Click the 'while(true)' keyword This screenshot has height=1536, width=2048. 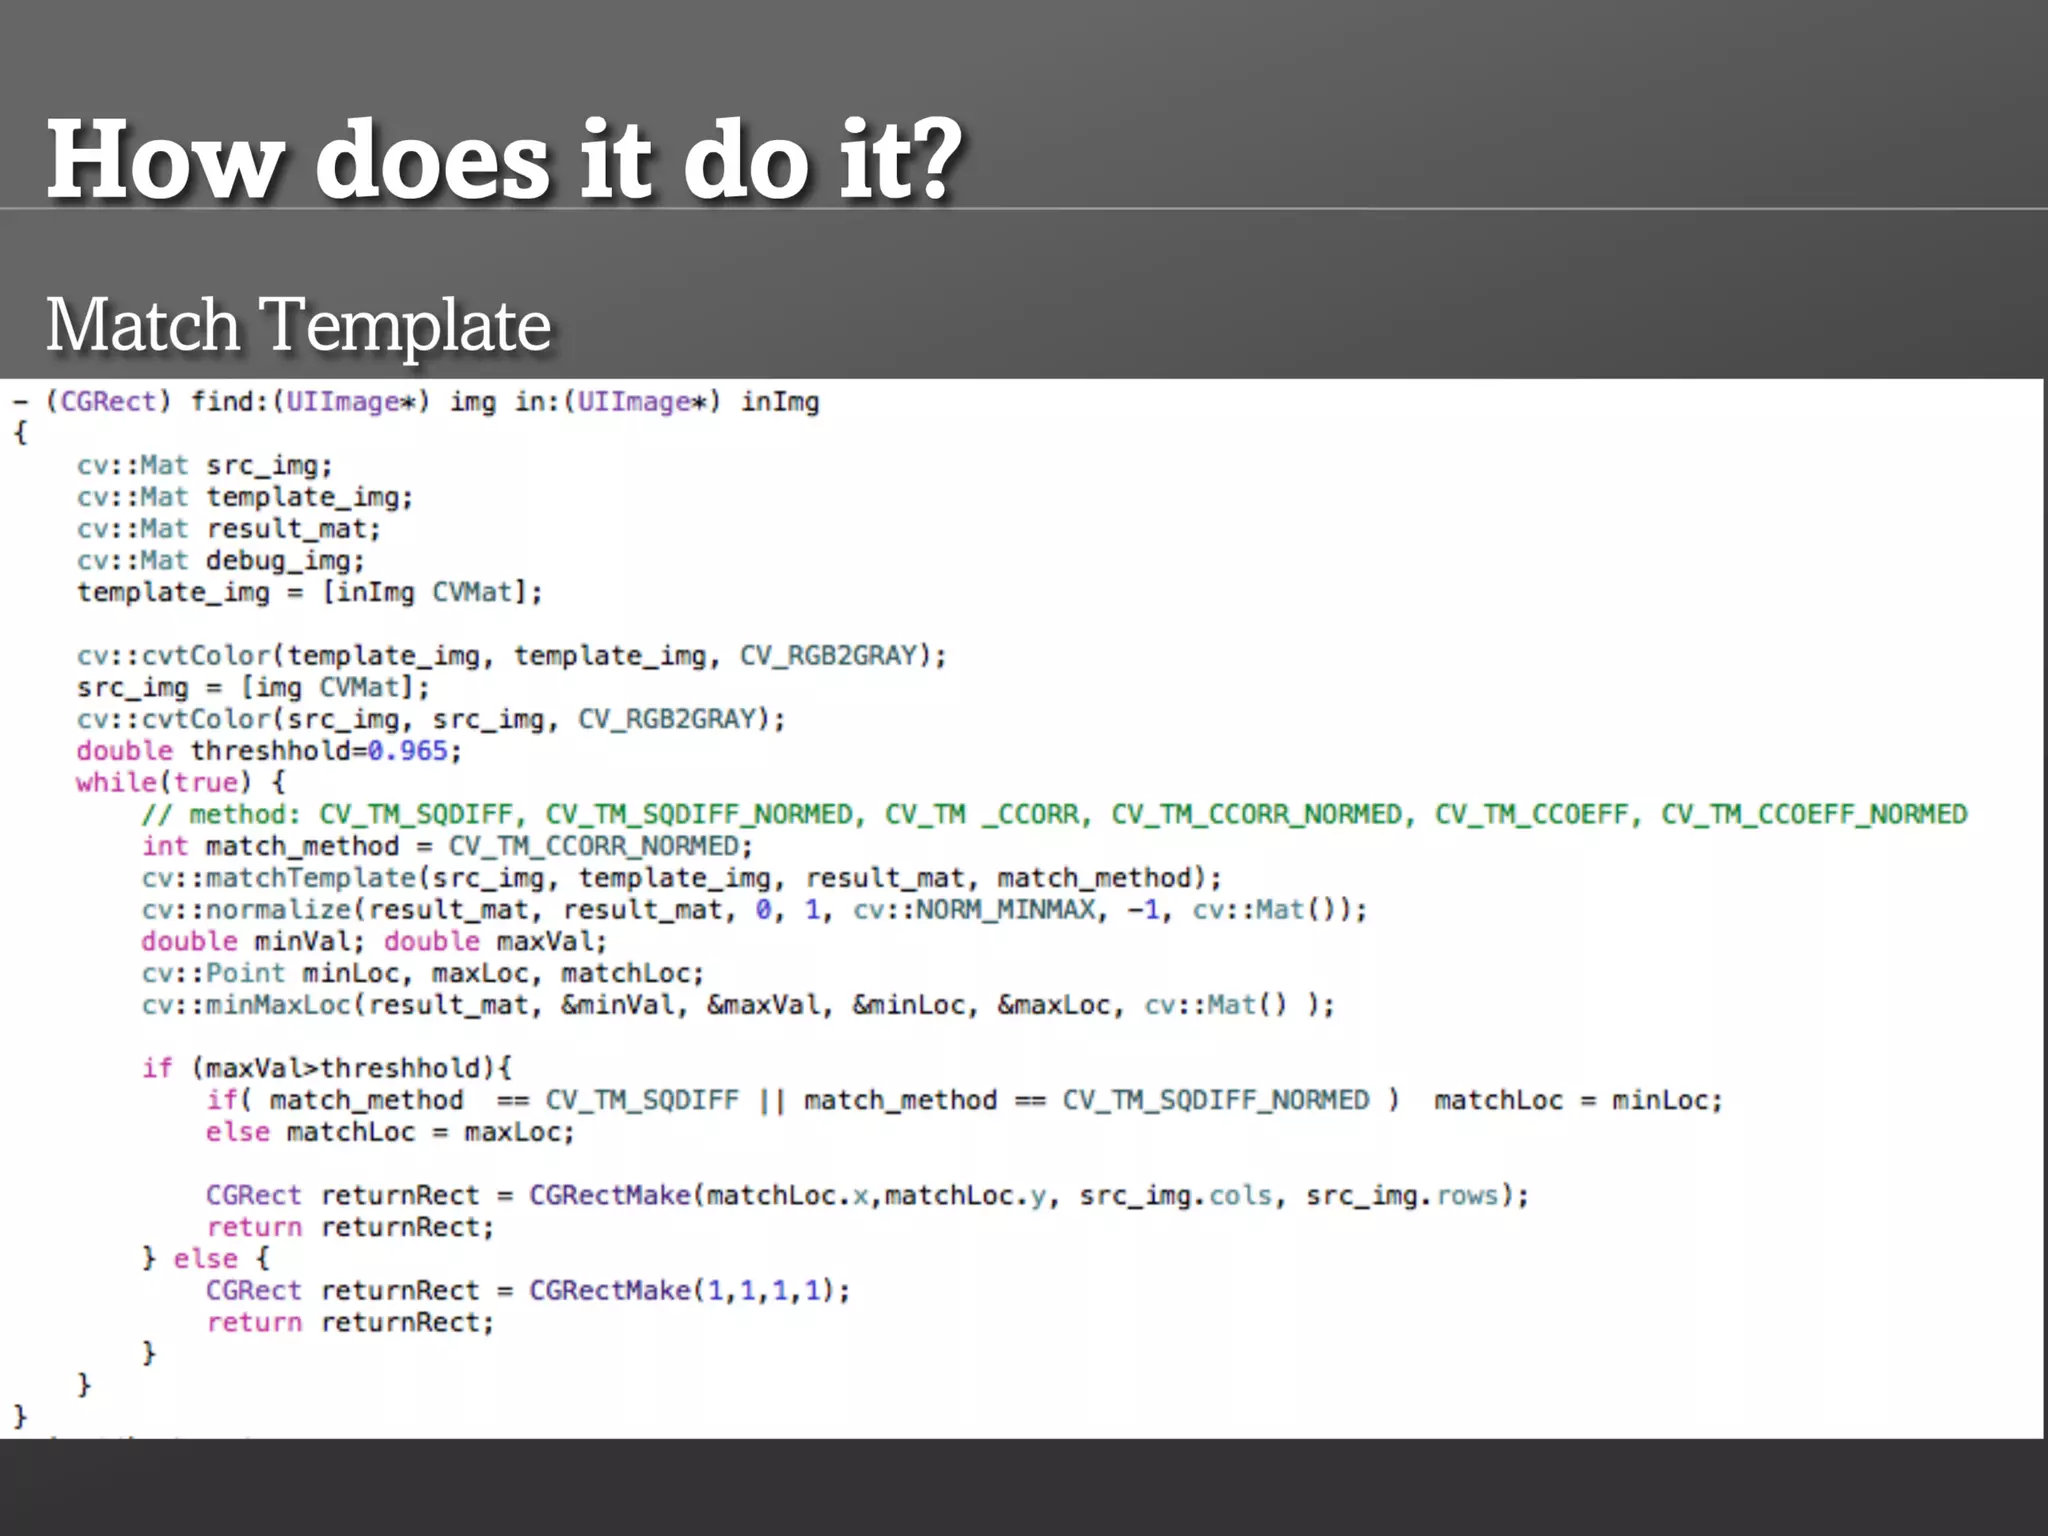[x=164, y=783]
